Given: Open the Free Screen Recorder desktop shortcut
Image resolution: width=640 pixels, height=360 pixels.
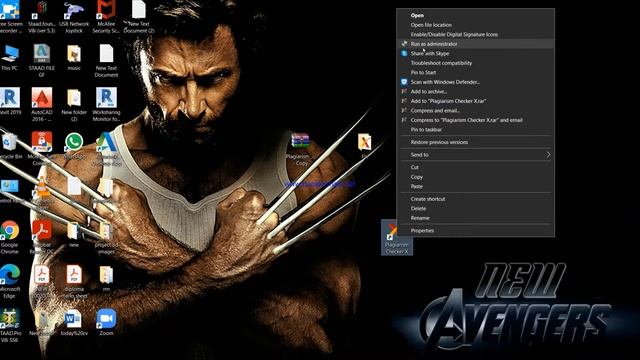Looking at the screenshot, I should 10,16.
